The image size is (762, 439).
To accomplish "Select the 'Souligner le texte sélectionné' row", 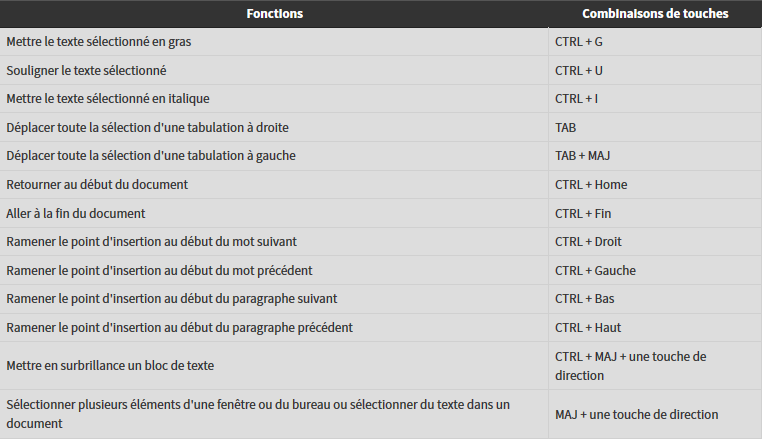I will coord(381,70).
